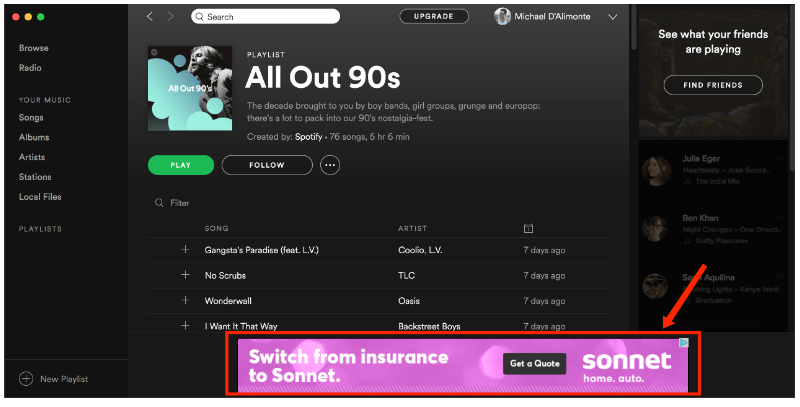Image resolution: width=800 pixels, height=407 pixels.
Task: Open Local Files in the sidebar
Action: coord(40,197)
